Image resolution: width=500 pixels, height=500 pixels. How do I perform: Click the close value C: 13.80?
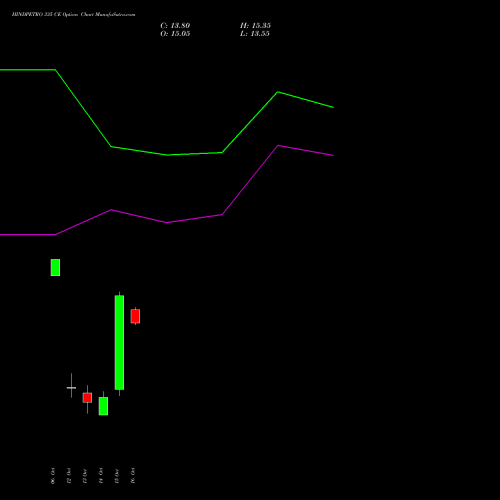175,26
